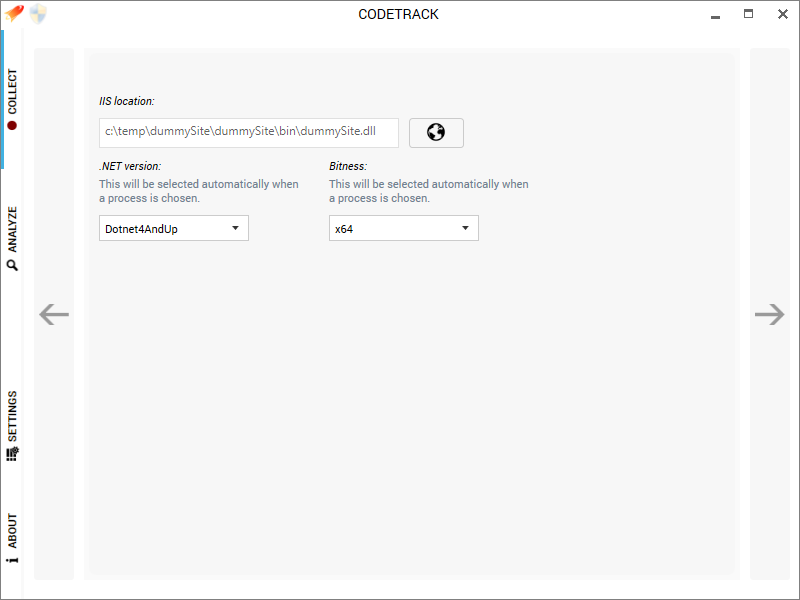Maximize the CodeTrack window

tap(748, 14)
